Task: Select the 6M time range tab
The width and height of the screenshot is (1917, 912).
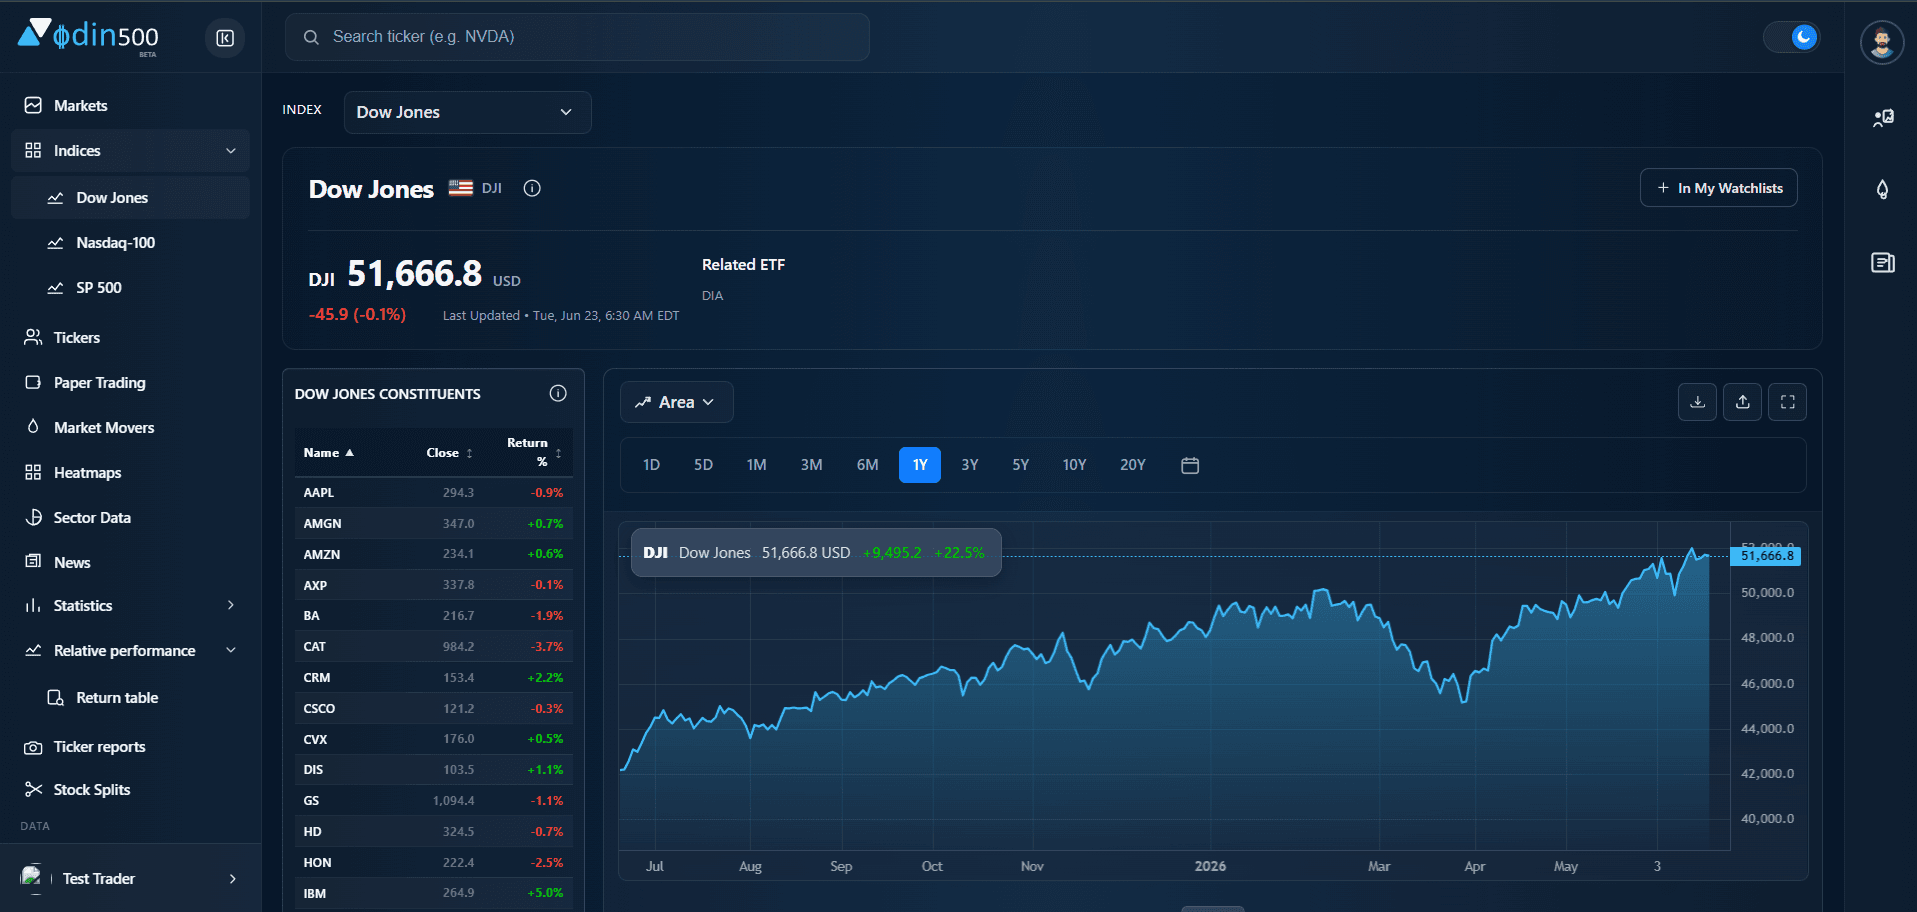Action: pyautogui.click(x=867, y=465)
